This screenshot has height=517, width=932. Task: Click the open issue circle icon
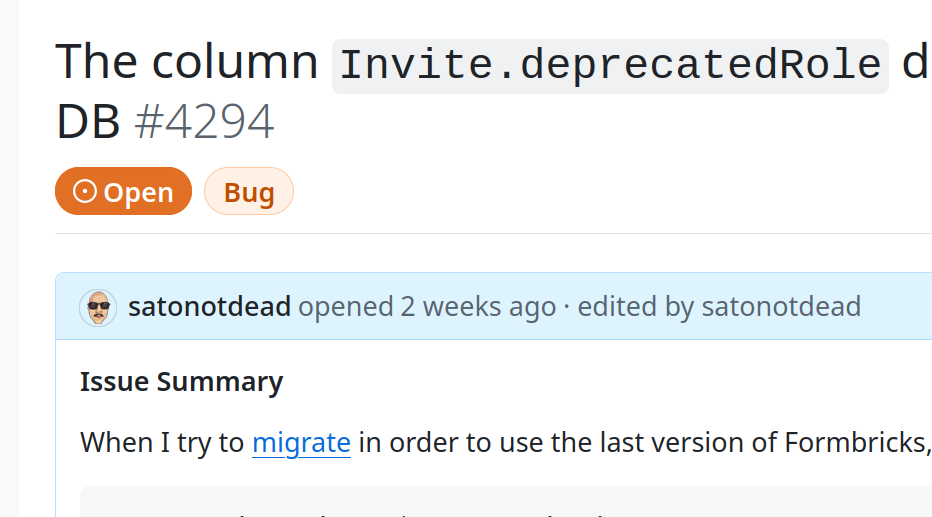point(85,192)
